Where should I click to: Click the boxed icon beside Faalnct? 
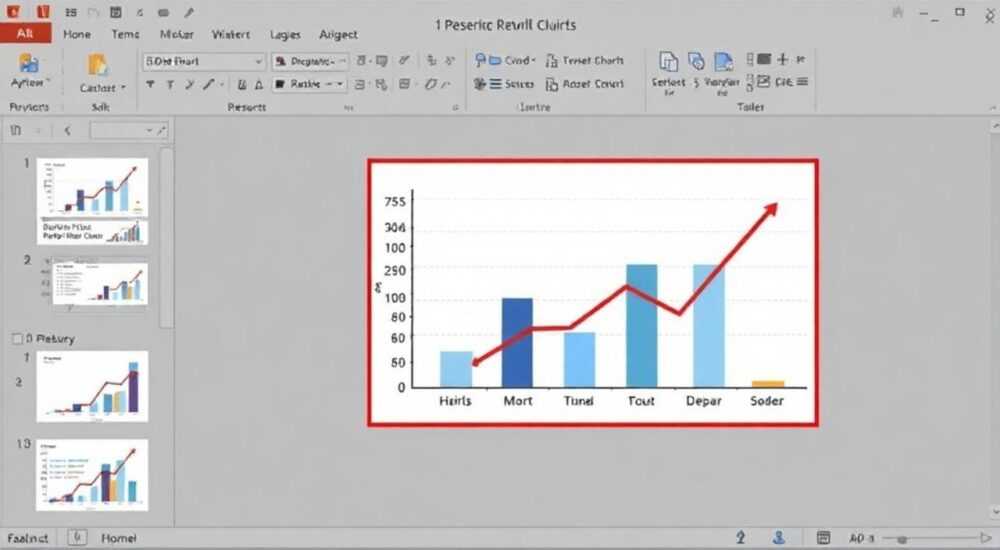[x=77, y=538]
